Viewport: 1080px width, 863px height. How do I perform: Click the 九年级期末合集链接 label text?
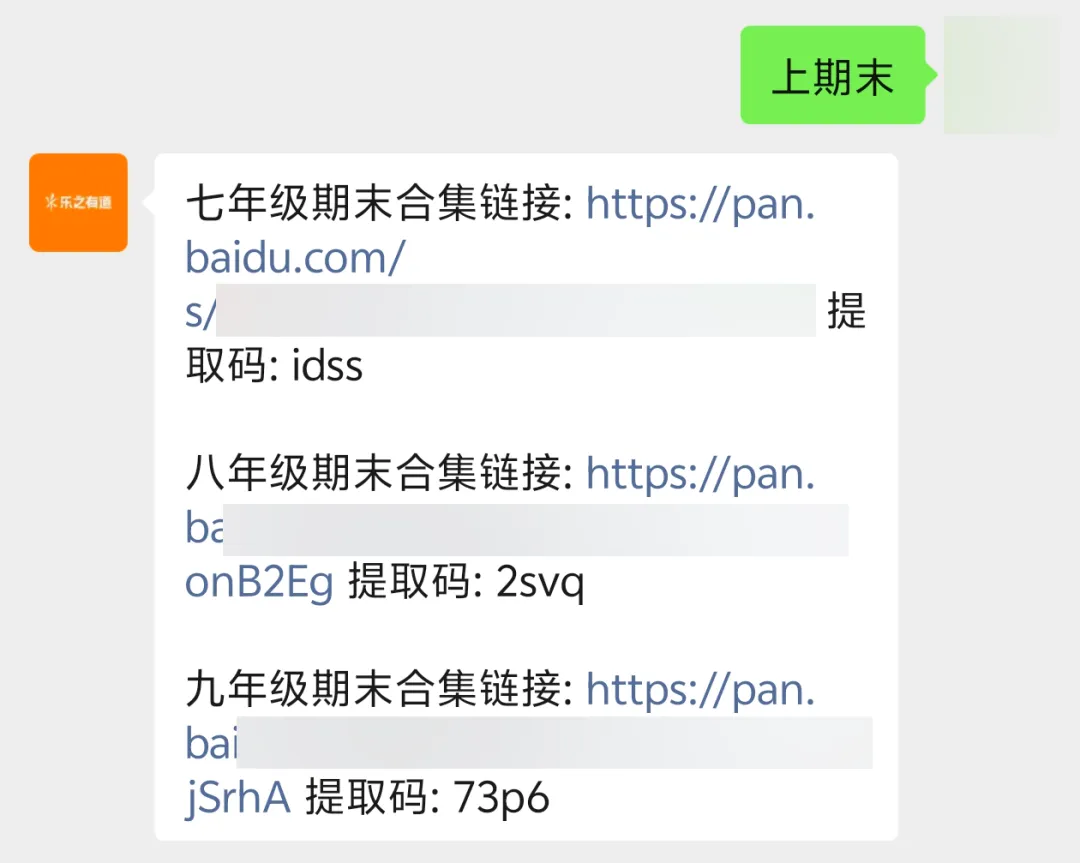click(373, 689)
